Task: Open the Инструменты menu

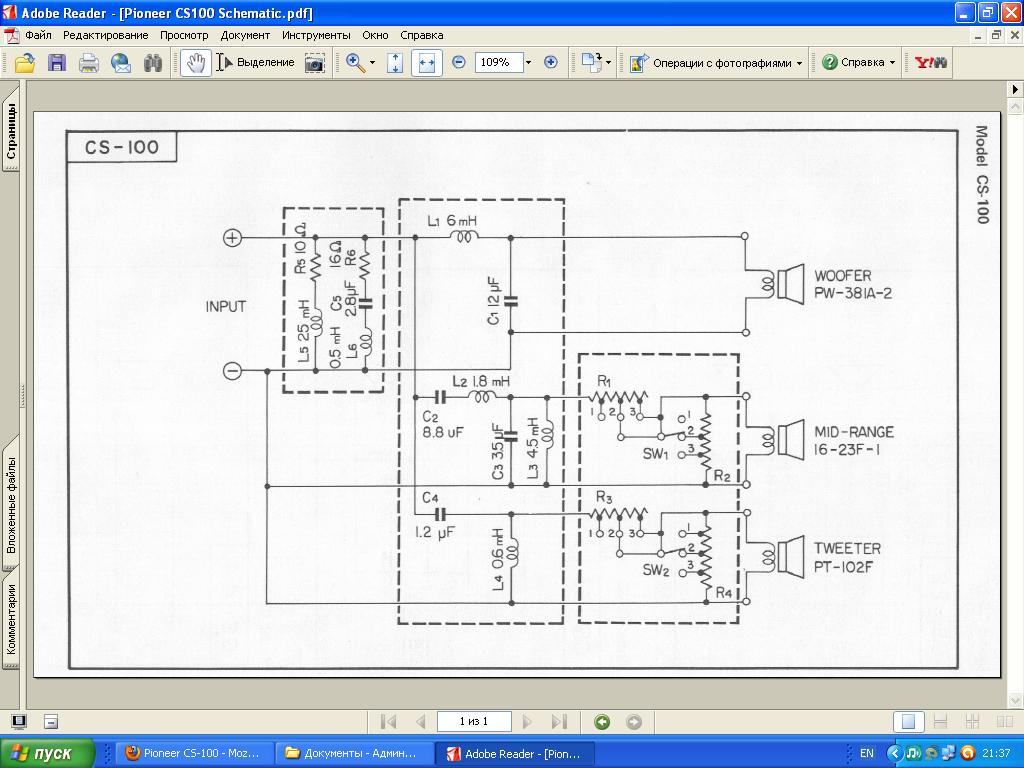Action: (x=315, y=35)
